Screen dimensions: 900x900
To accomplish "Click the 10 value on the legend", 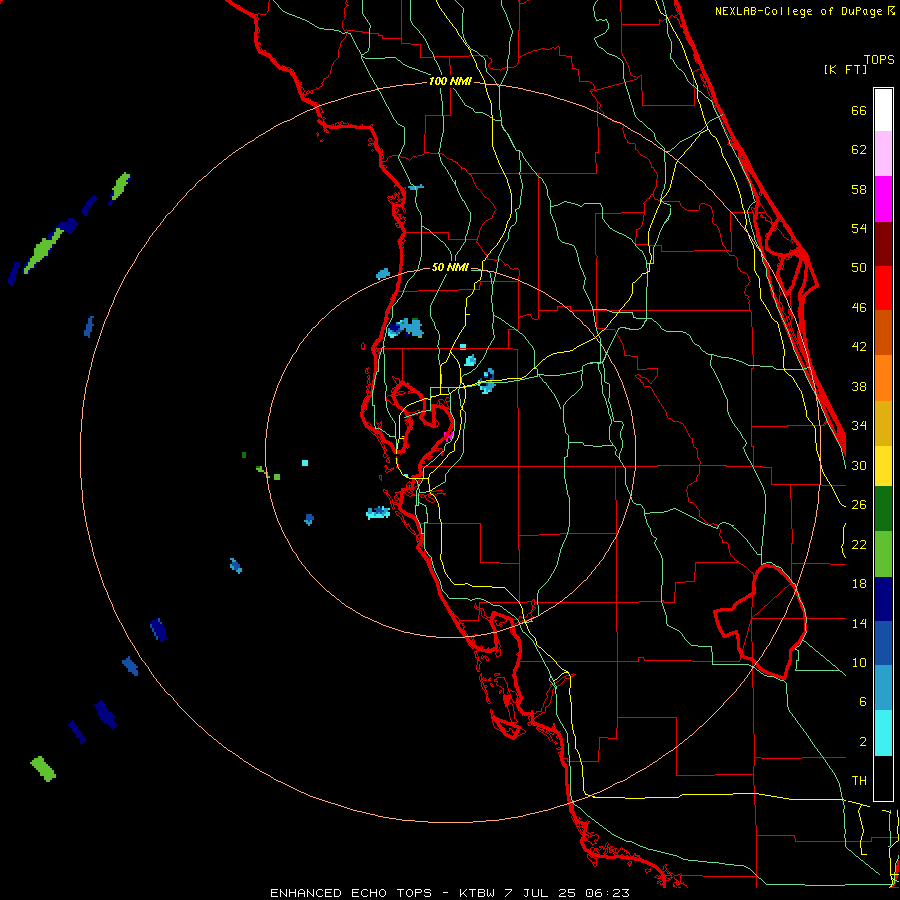I will (x=859, y=663).
